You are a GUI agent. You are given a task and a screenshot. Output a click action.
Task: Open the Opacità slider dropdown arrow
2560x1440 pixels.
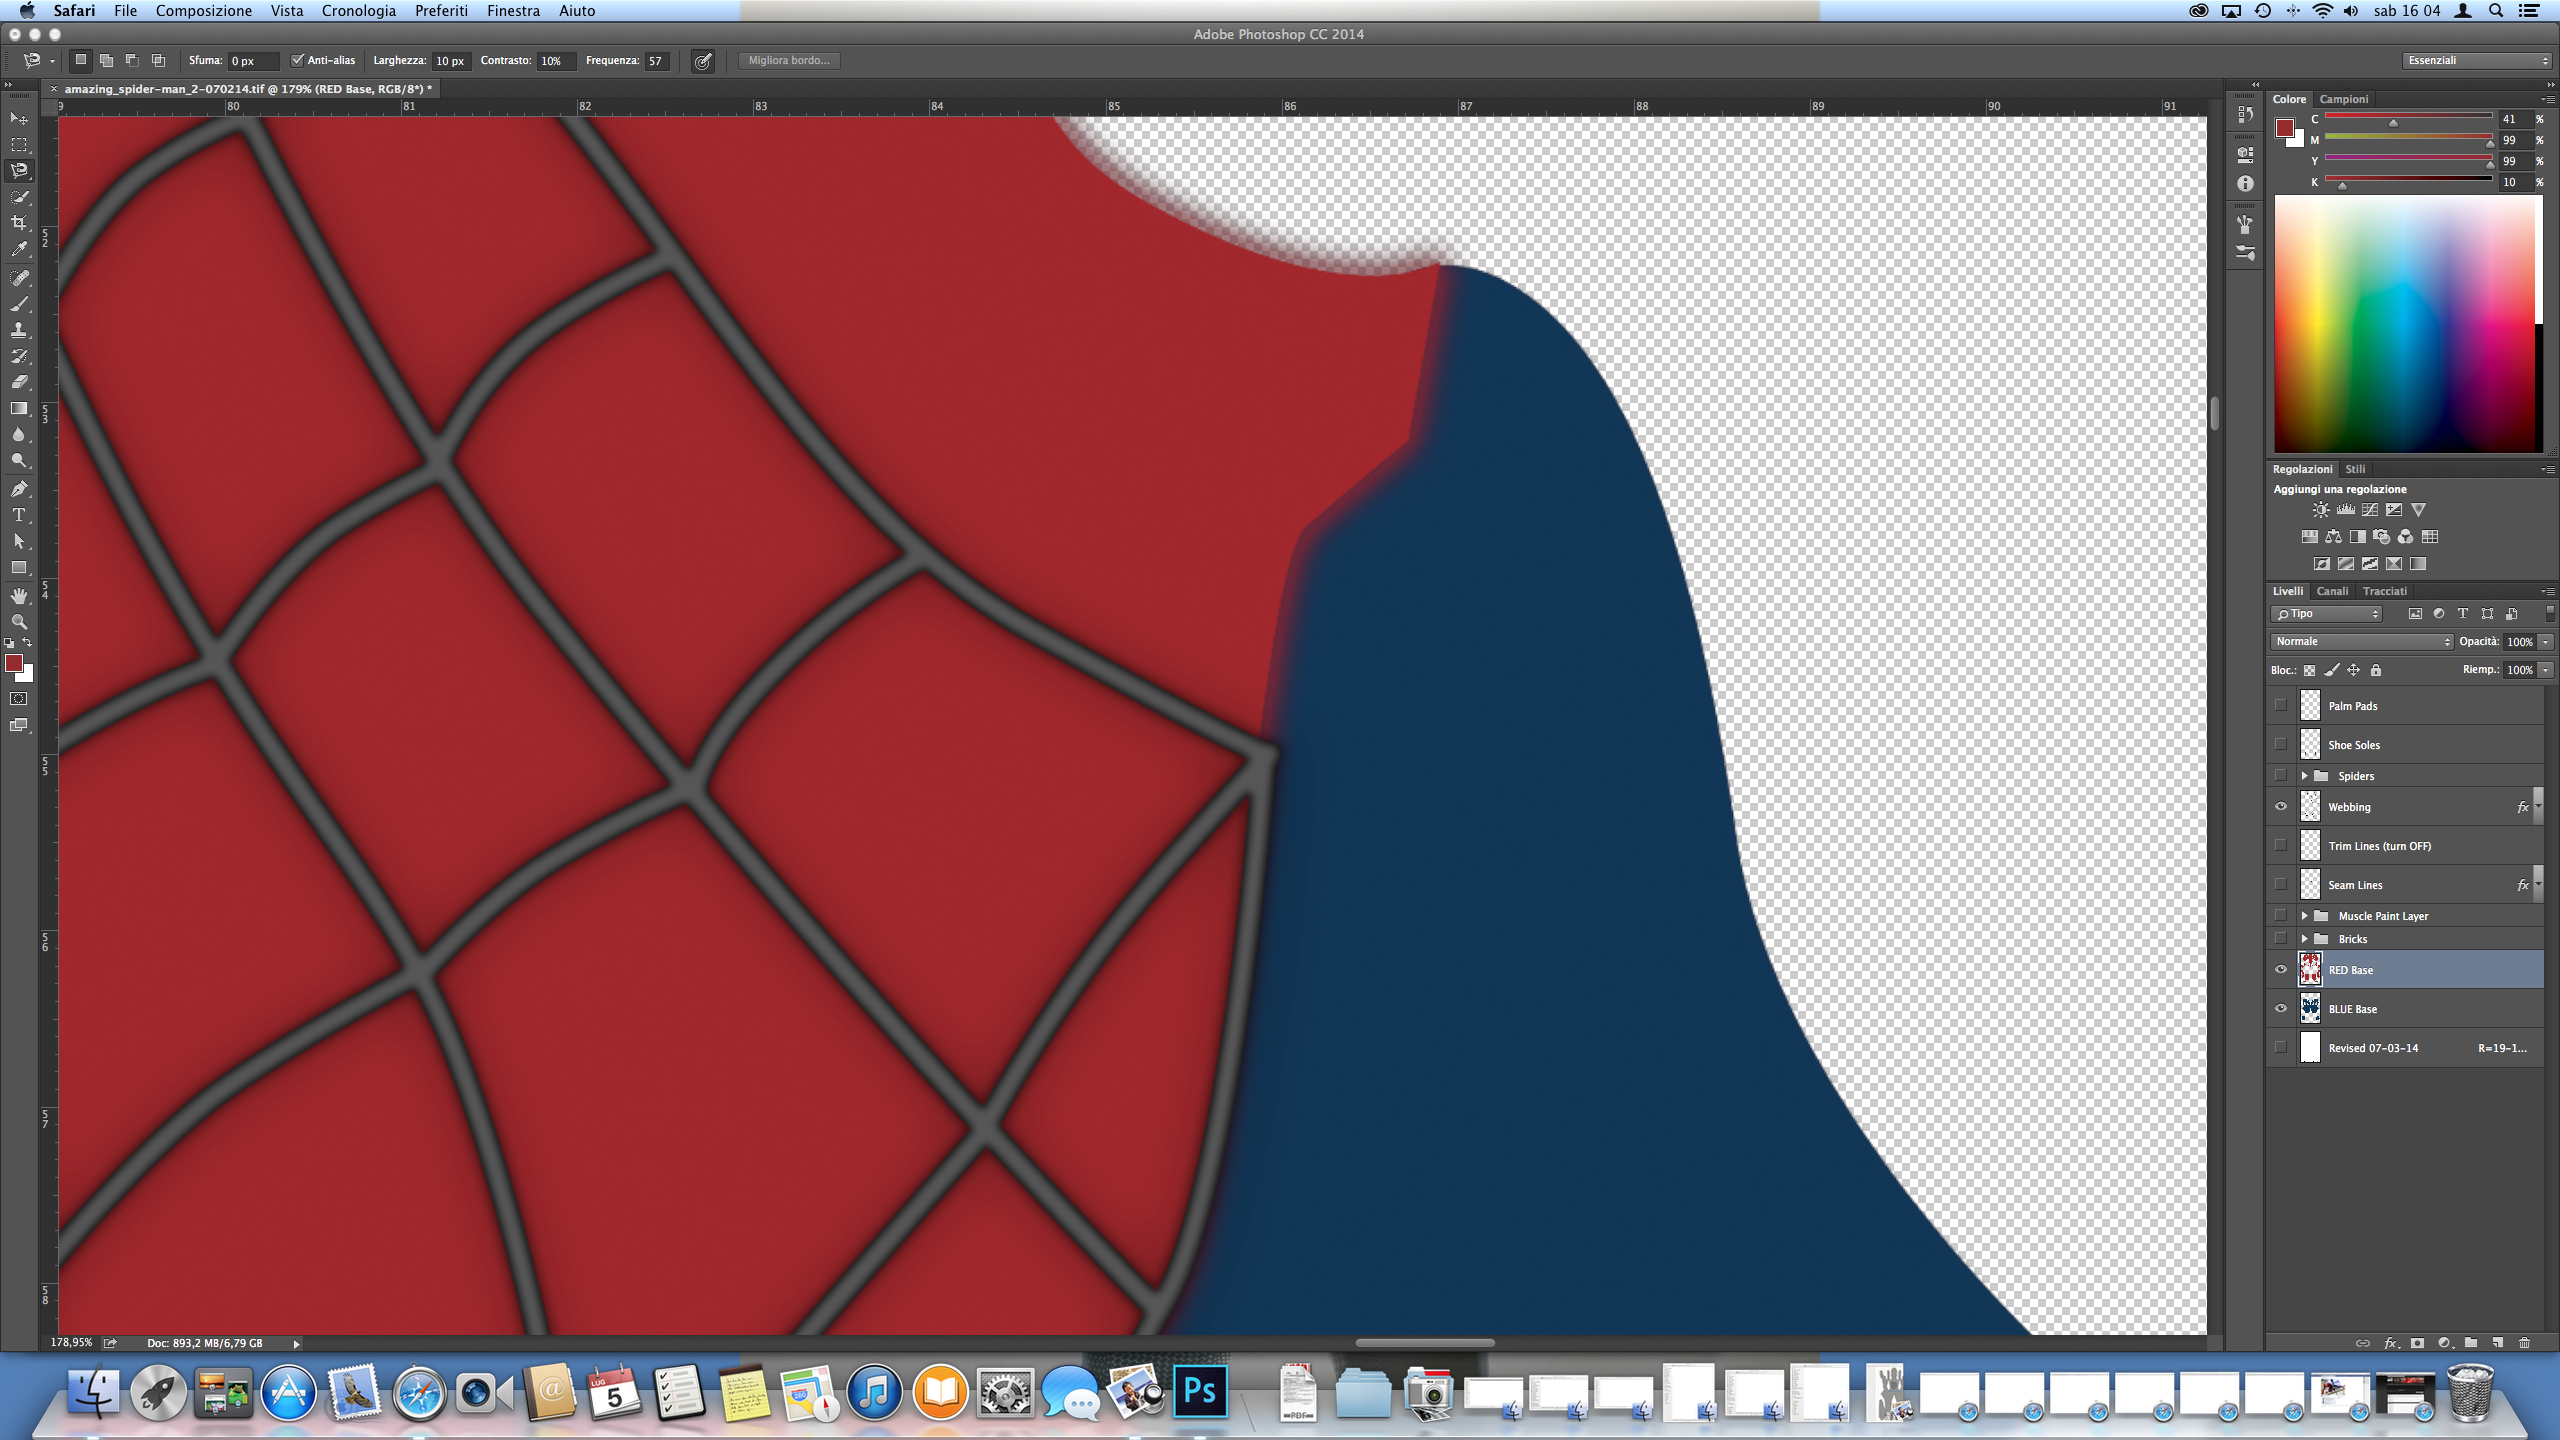pyautogui.click(x=2546, y=642)
